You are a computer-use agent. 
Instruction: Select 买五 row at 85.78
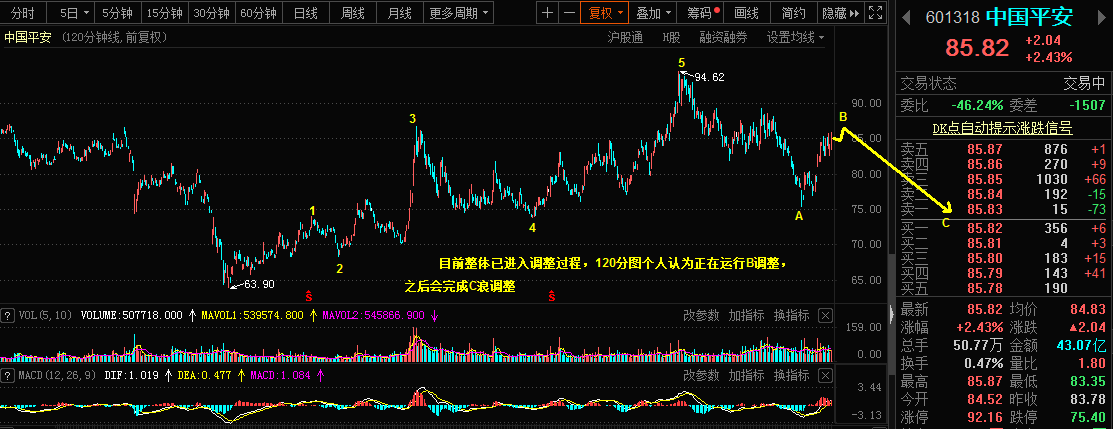pyautogui.click(x=1002, y=288)
